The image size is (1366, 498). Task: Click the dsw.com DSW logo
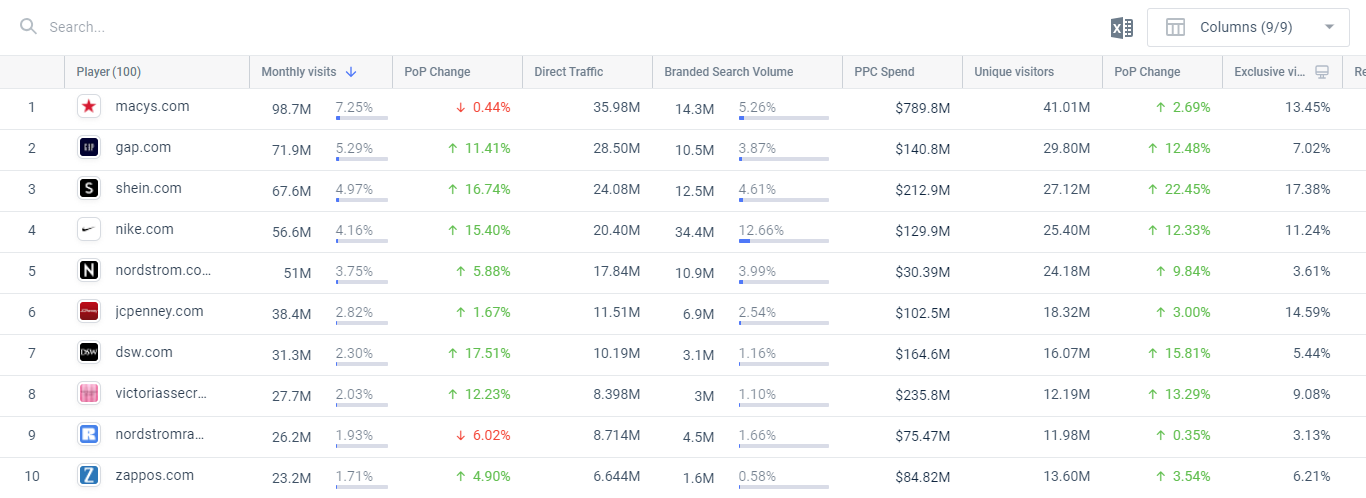tap(89, 352)
